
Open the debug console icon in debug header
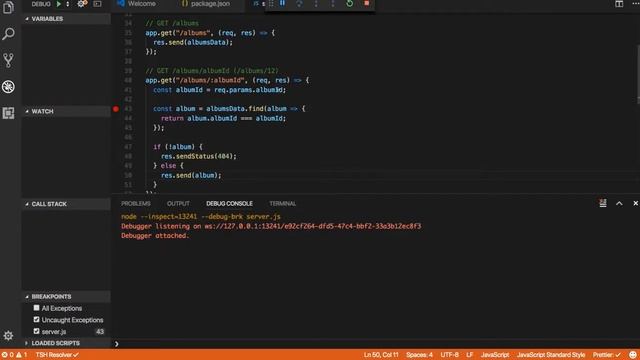tap(97, 4)
